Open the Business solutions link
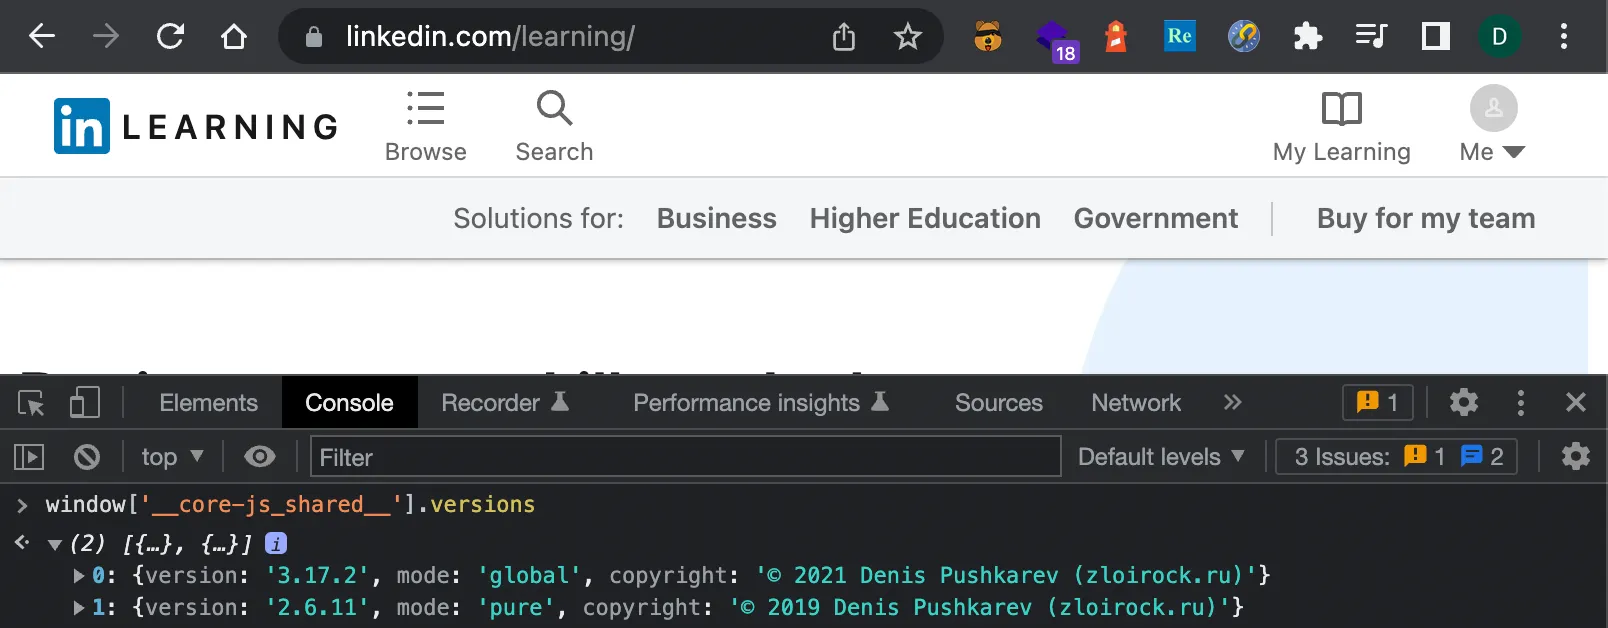 (x=716, y=218)
